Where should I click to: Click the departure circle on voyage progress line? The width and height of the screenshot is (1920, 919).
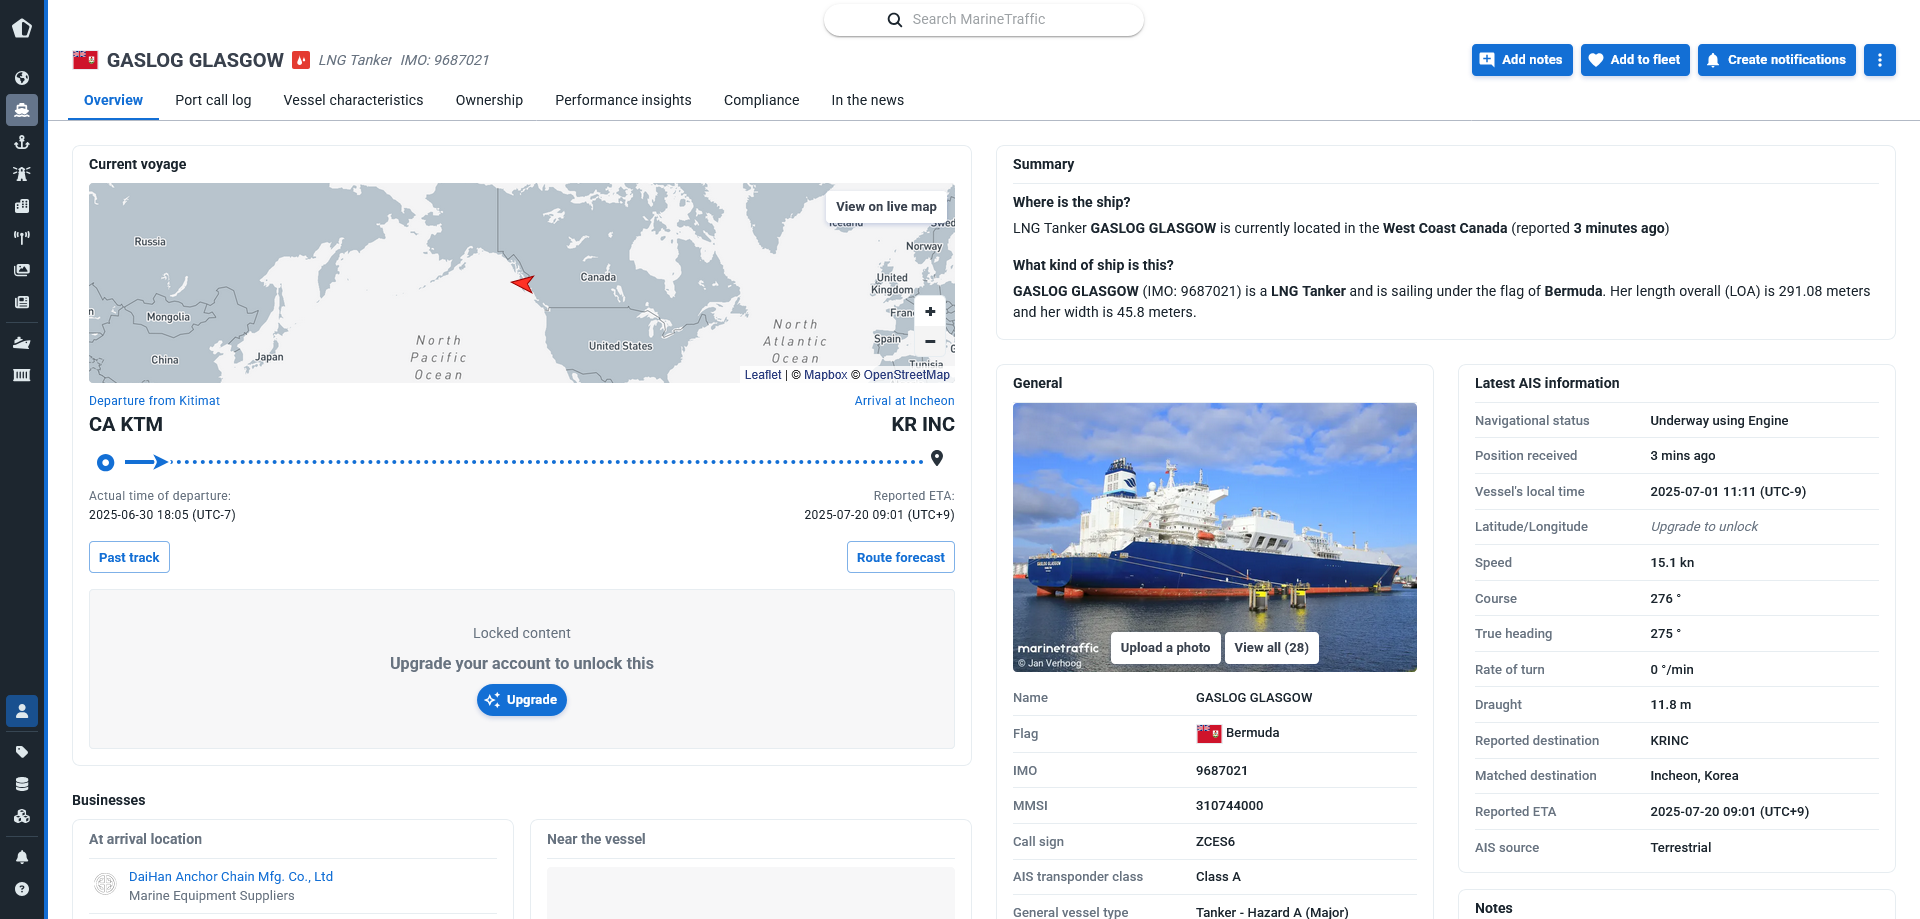105,462
